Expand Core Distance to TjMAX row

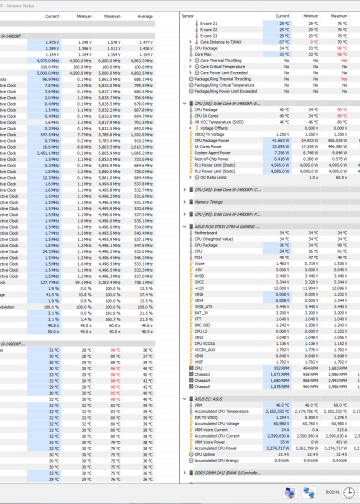click(190, 42)
